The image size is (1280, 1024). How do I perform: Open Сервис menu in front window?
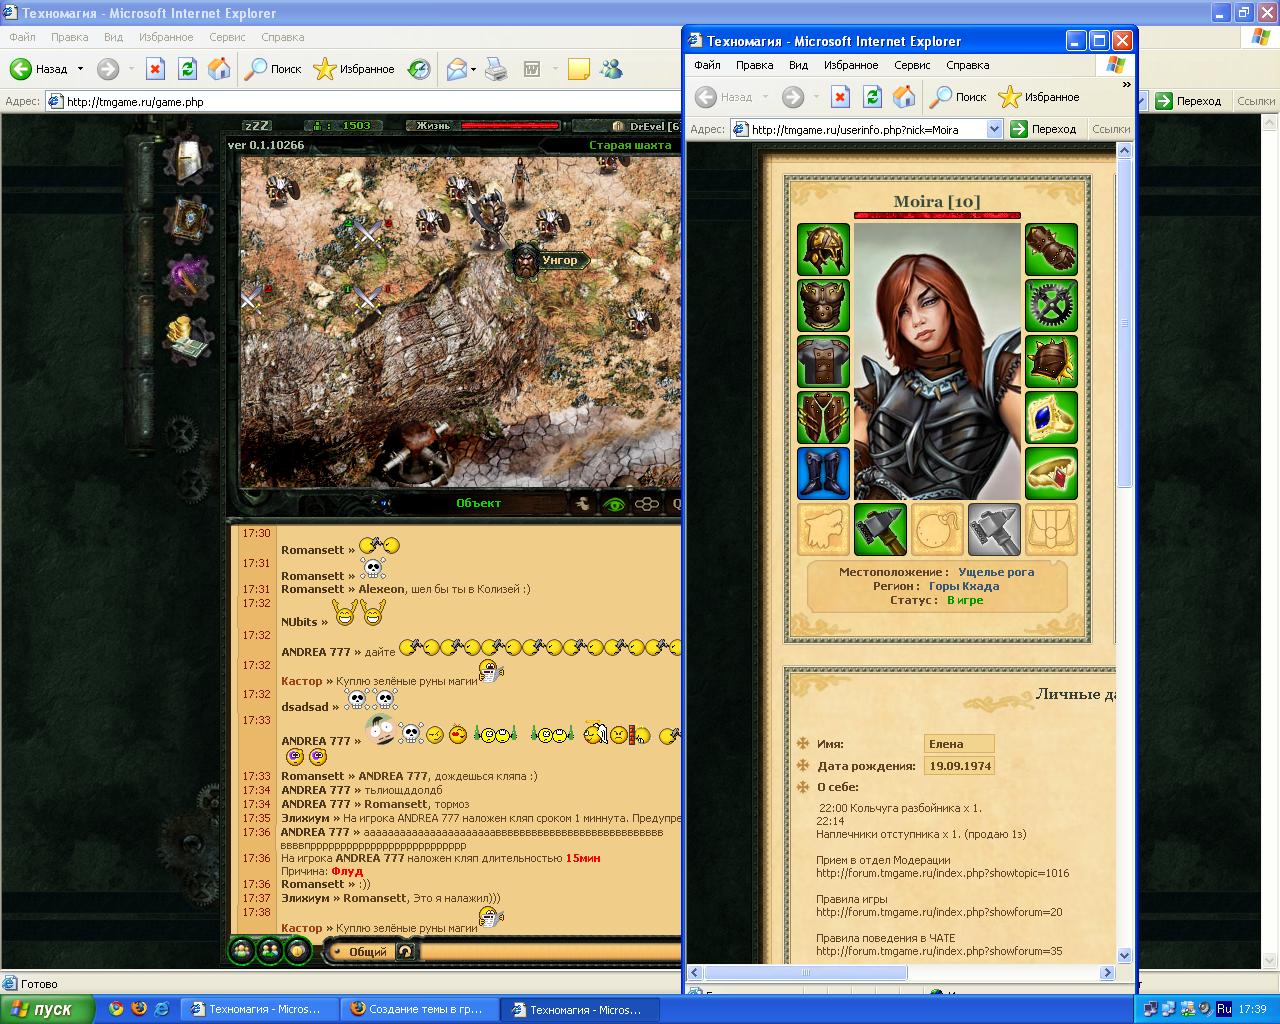(912, 65)
